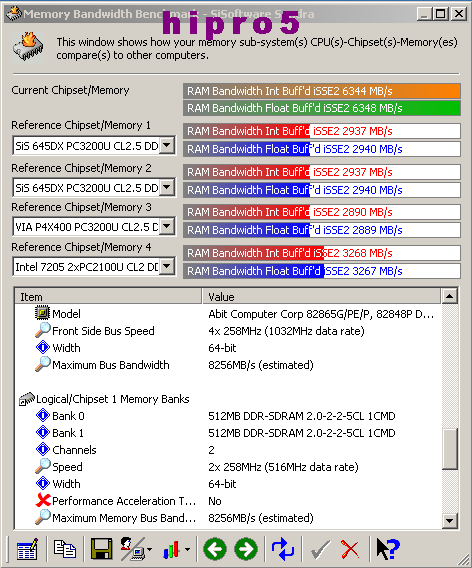Sort by the Value column header
This screenshot has width=472, height=568.
322,297
